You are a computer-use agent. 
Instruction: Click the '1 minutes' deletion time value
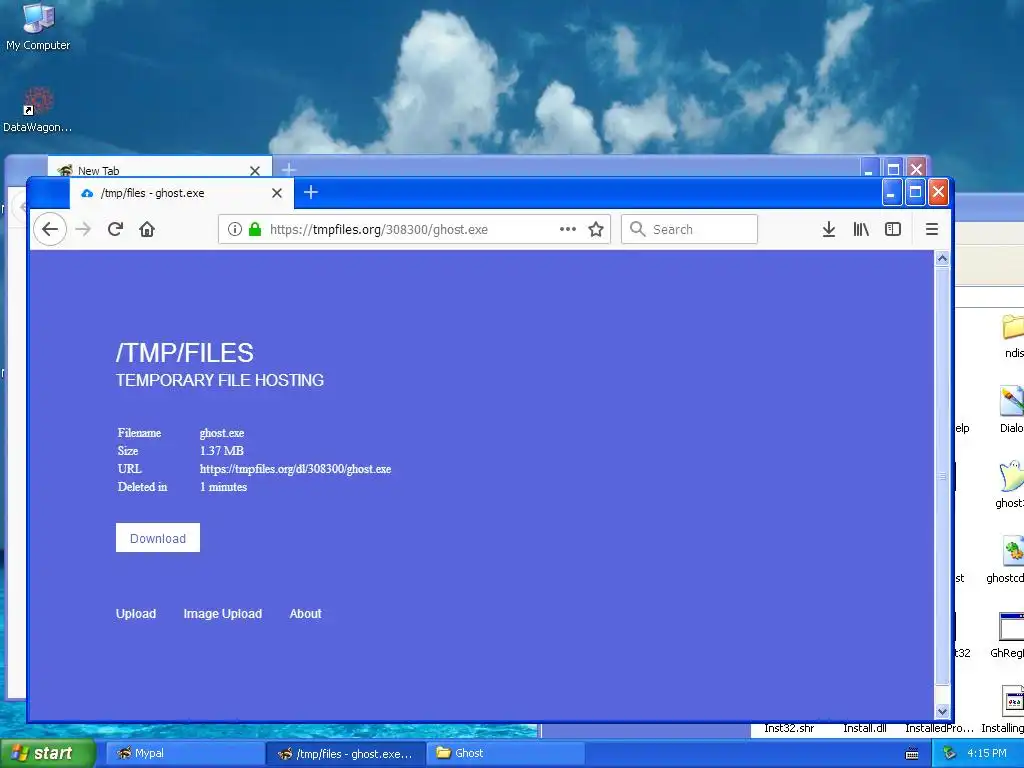pyautogui.click(x=223, y=487)
